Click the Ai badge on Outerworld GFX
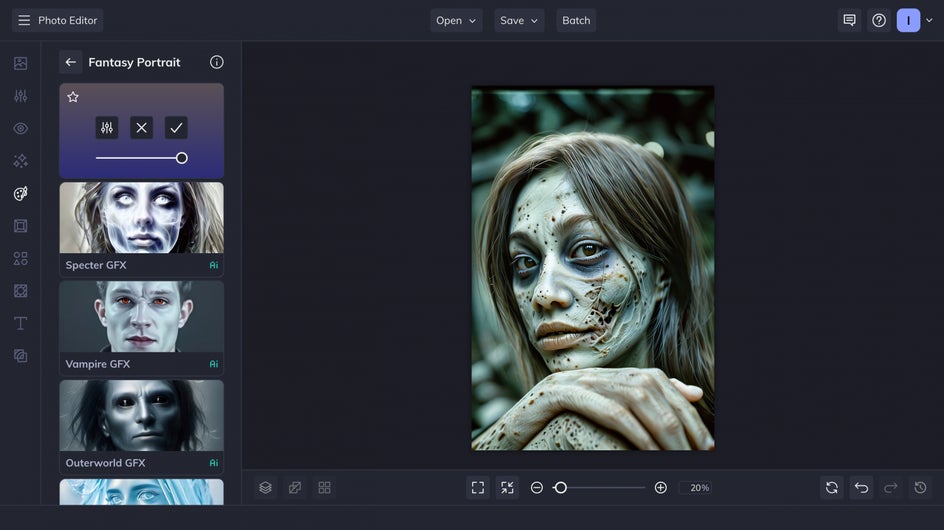Image resolution: width=944 pixels, height=530 pixels. click(x=214, y=463)
